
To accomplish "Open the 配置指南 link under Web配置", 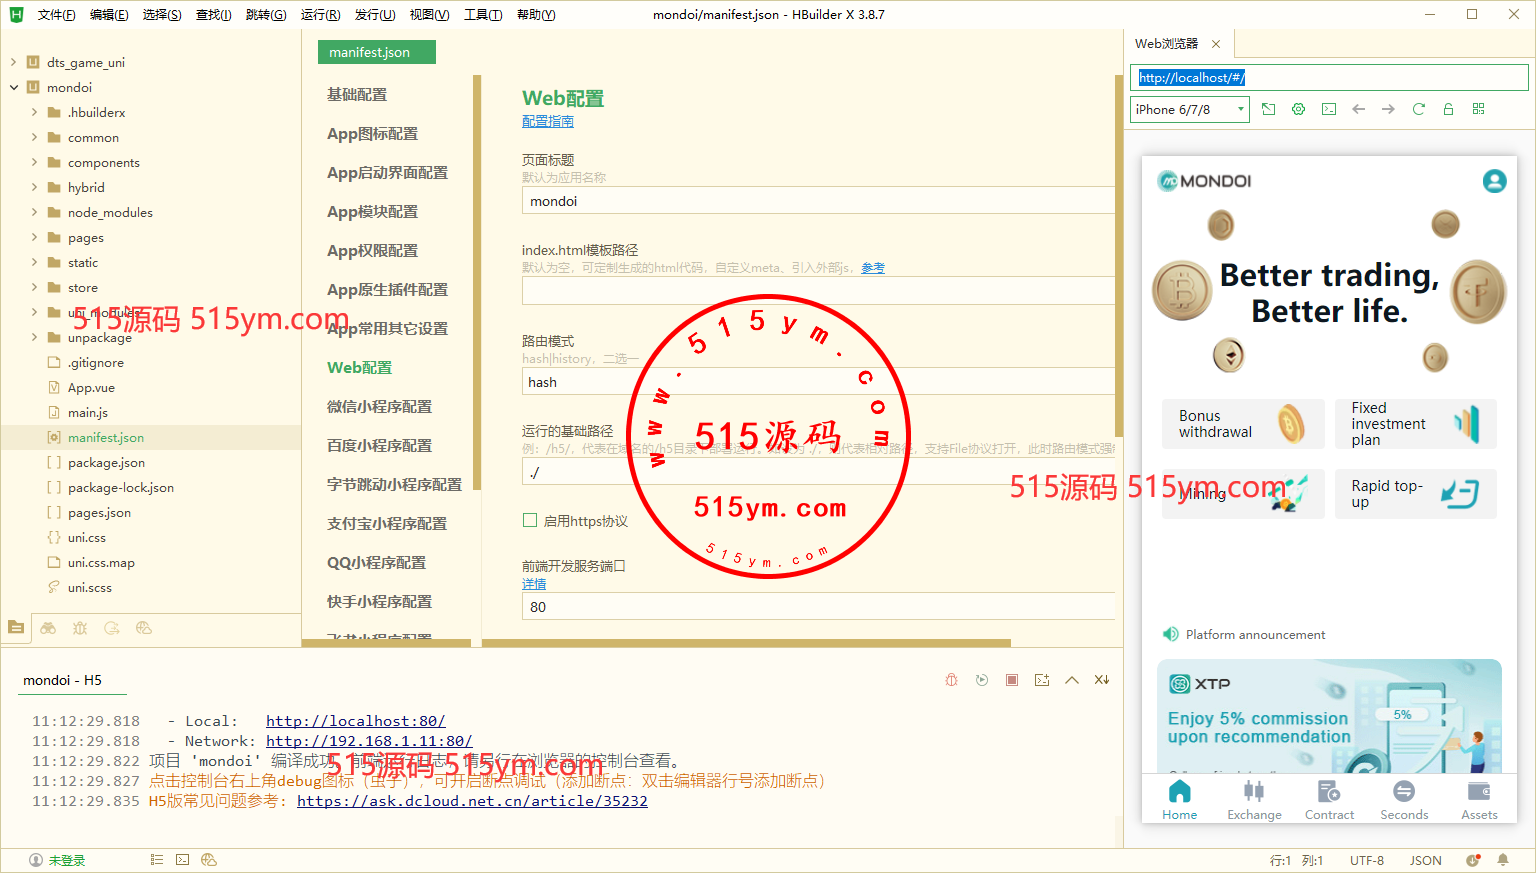I will [547, 121].
